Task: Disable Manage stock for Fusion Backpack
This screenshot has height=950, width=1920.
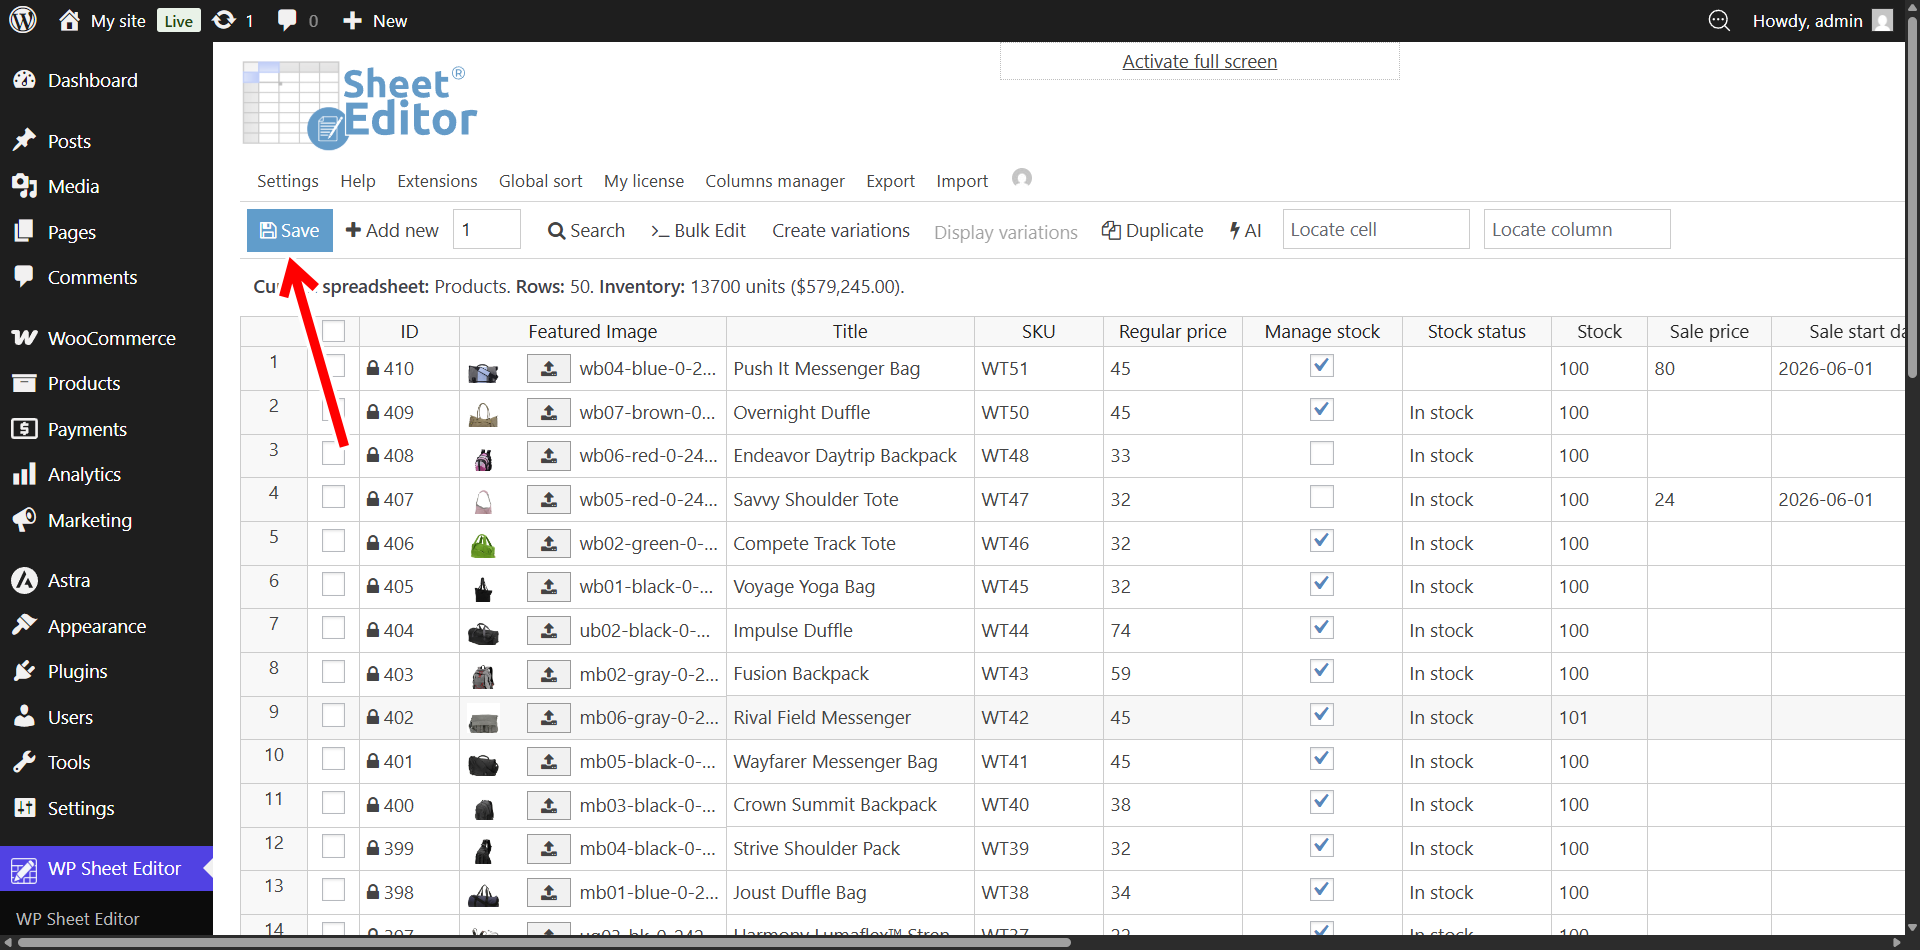Action: pyautogui.click(x=1322, y=671)
